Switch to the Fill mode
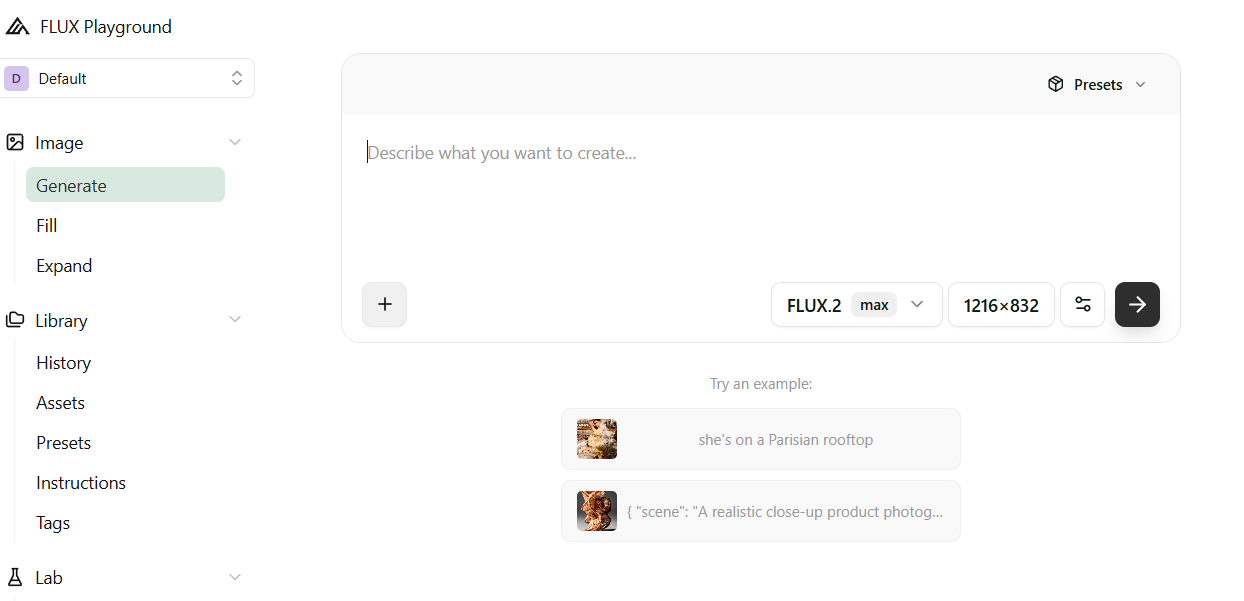This screenshot has width=1244, height=601. click(46, 225)
